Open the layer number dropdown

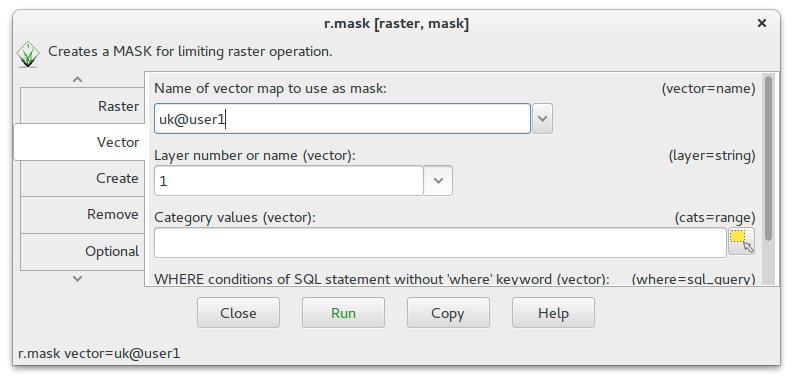coord(438,181)
